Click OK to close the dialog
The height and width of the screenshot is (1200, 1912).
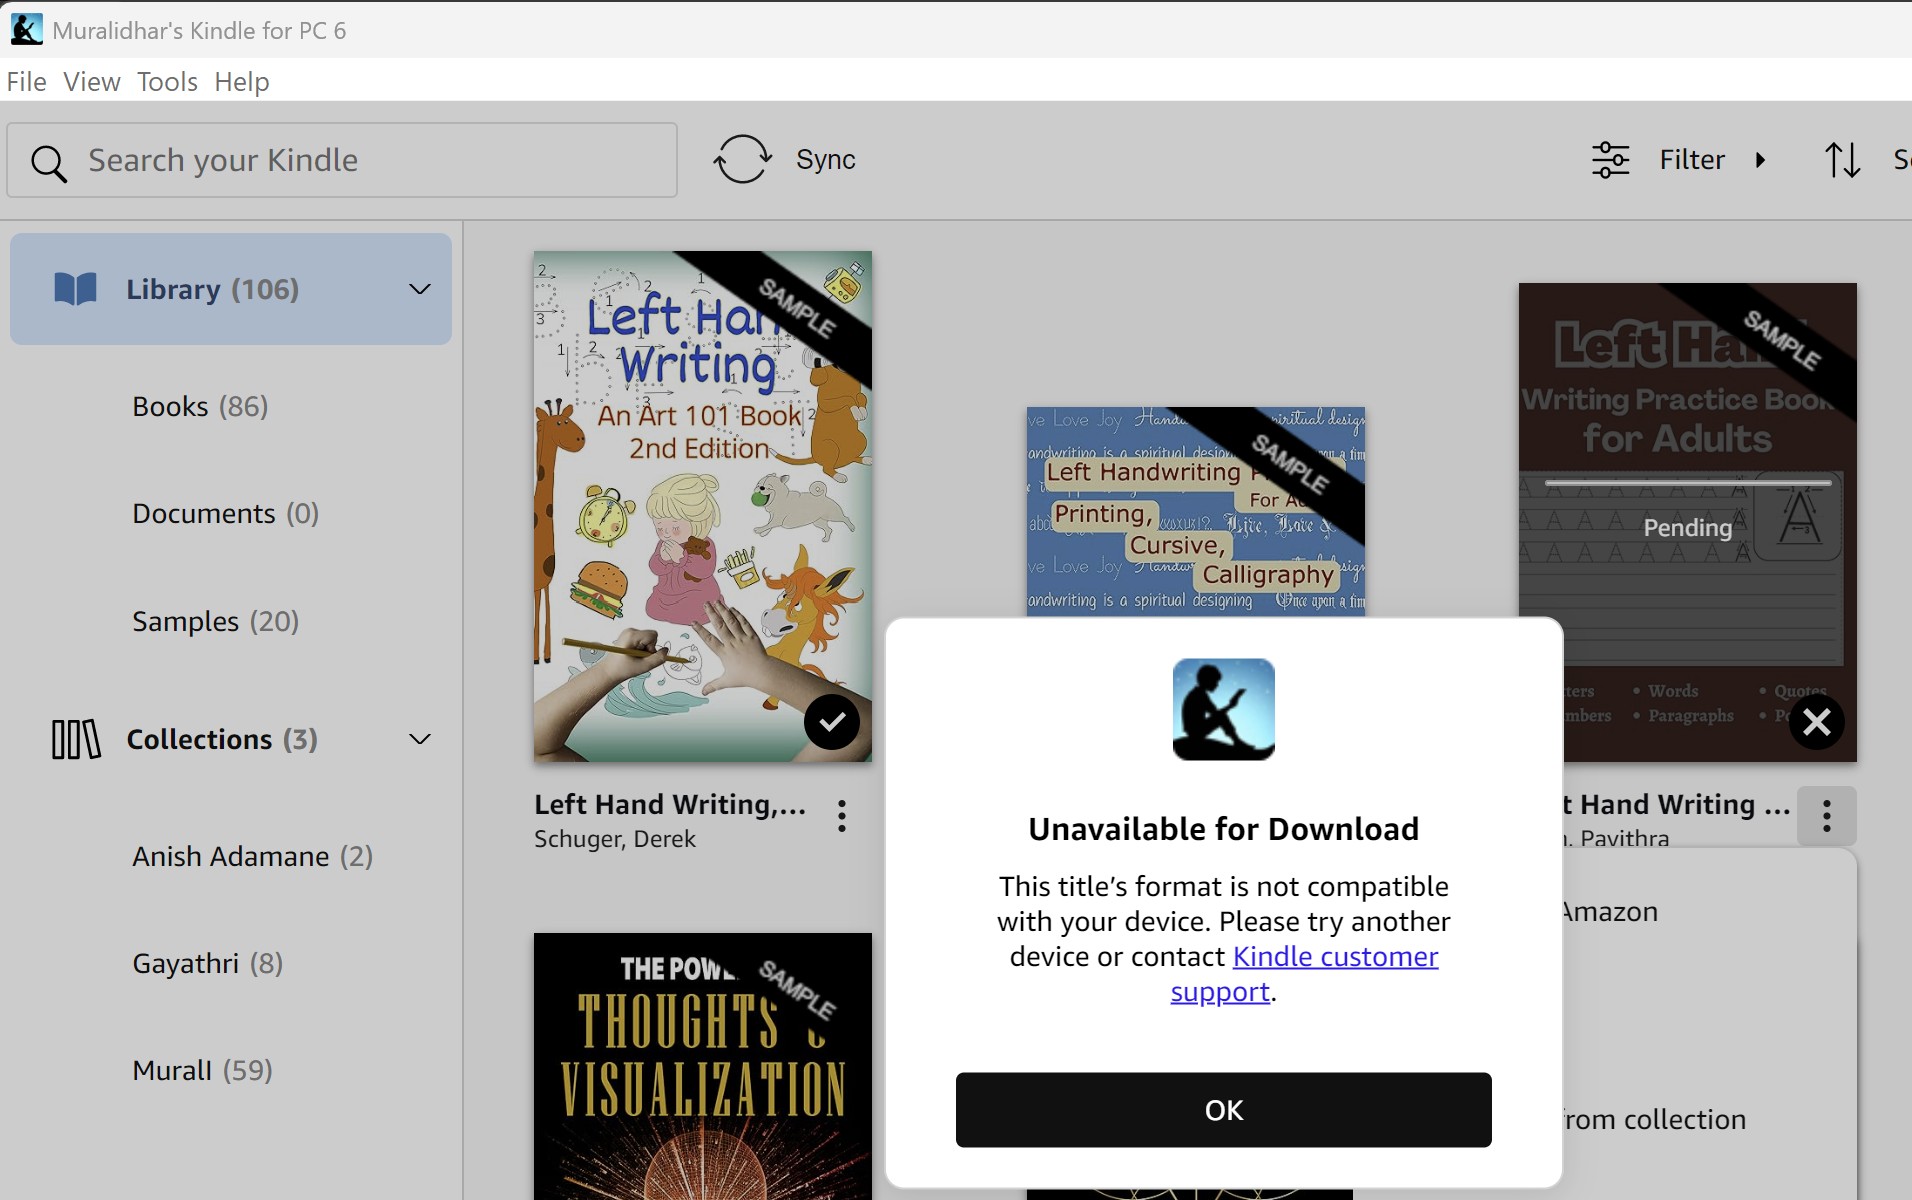tap(1222, 1109)
